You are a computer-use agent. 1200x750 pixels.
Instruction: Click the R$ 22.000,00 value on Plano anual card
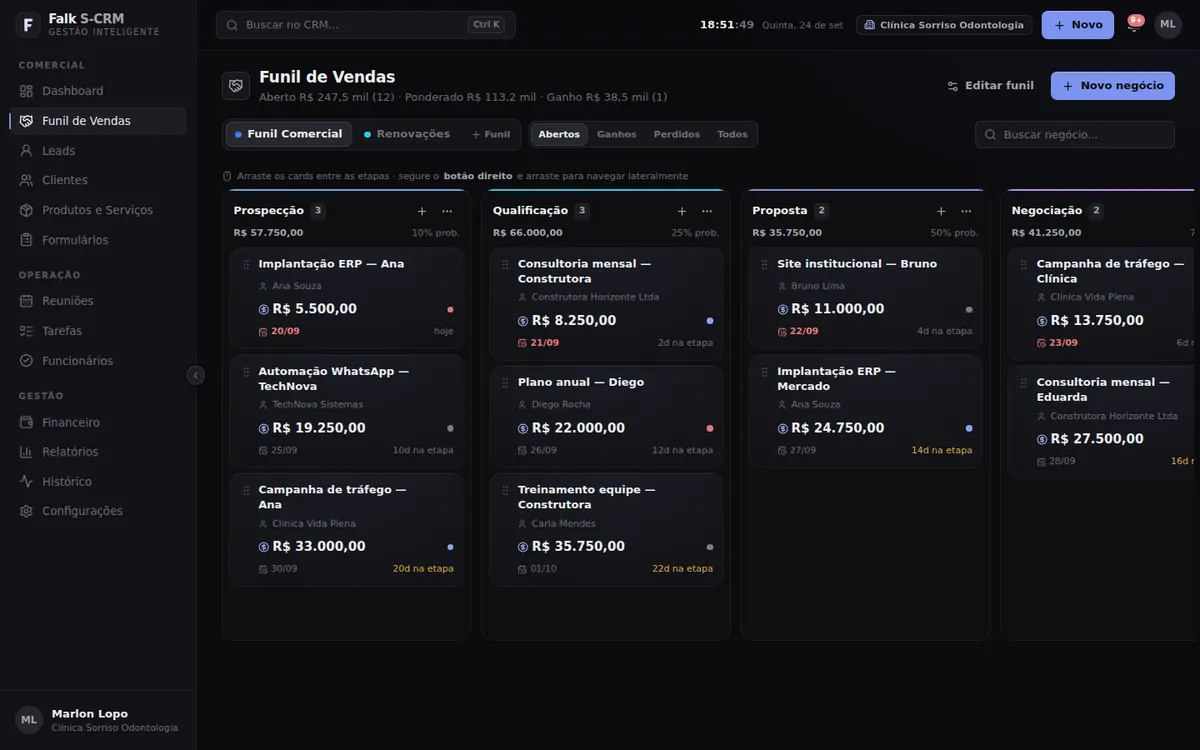(578, 428)
